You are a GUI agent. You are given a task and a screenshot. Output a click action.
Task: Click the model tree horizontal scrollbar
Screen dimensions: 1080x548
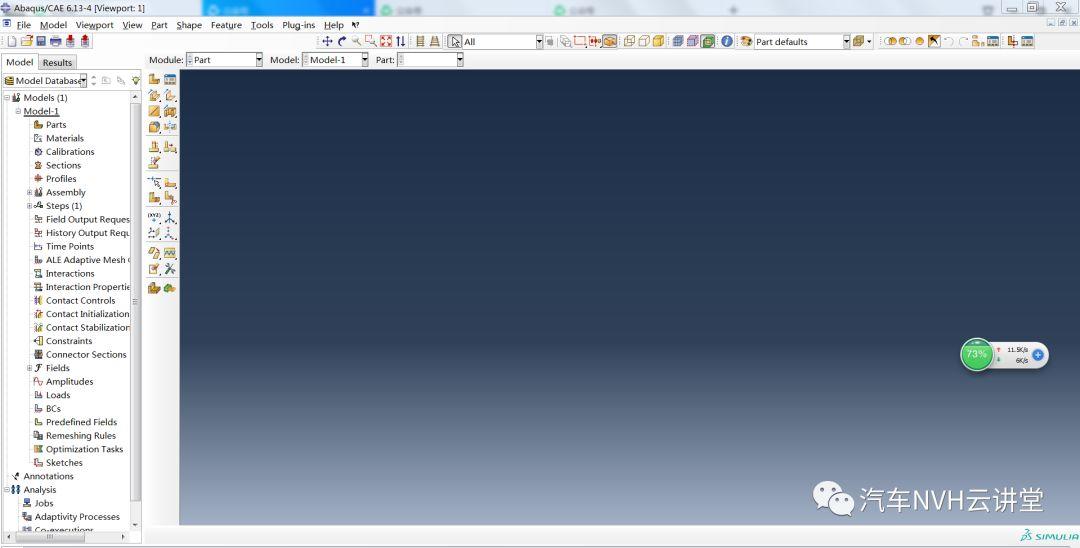50,537
